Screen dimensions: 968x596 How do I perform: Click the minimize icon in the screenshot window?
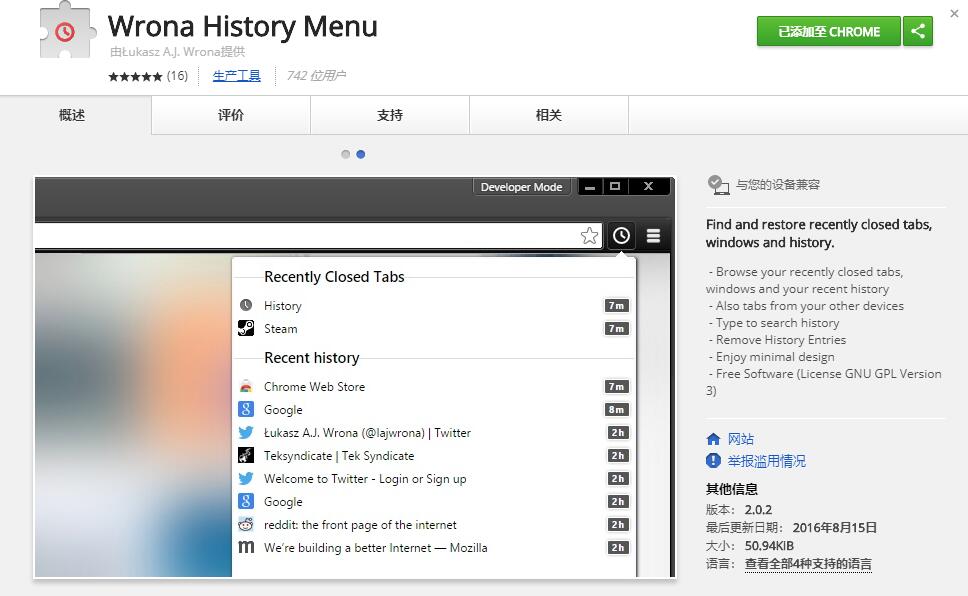590,187
